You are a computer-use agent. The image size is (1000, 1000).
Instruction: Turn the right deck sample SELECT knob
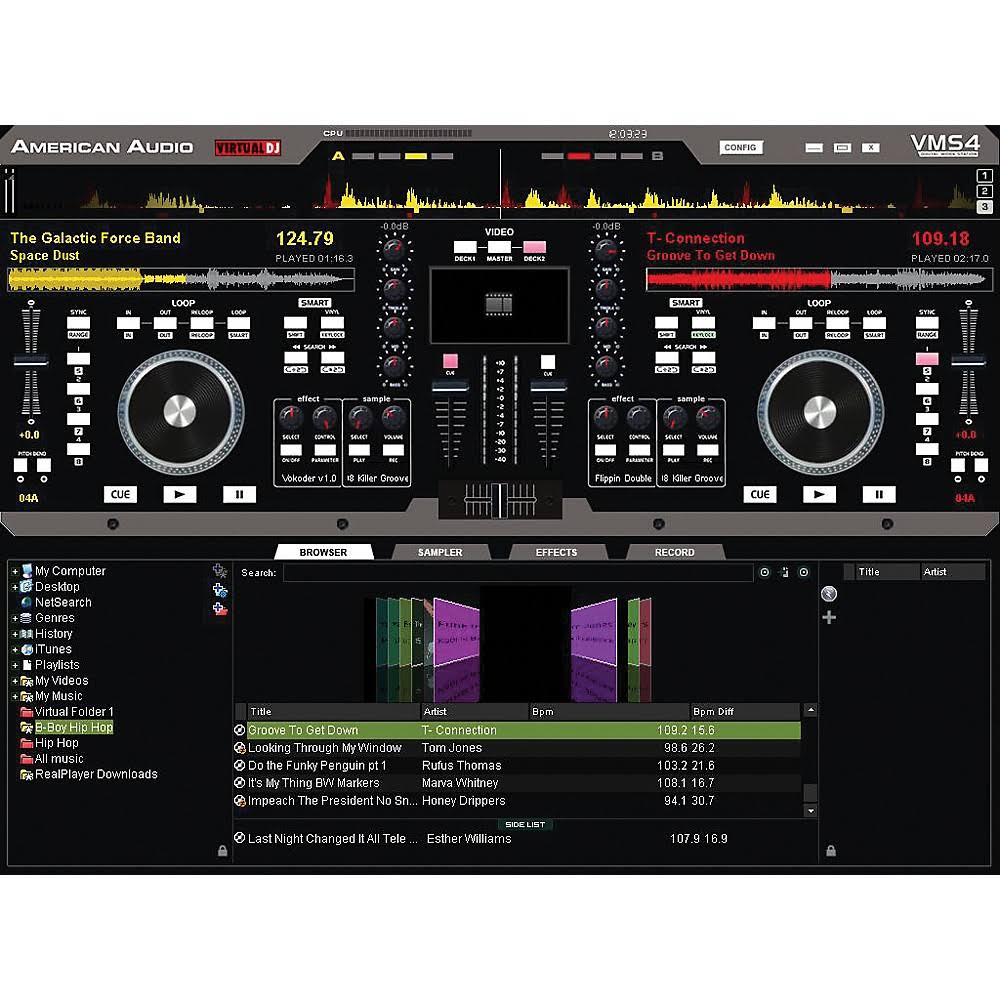pos(673,418)
